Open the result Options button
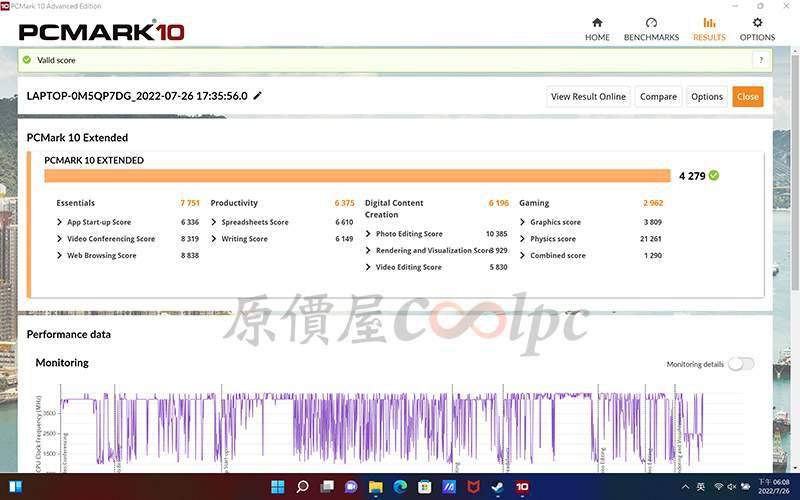This screenshot has height=500, width=800. 707,96
